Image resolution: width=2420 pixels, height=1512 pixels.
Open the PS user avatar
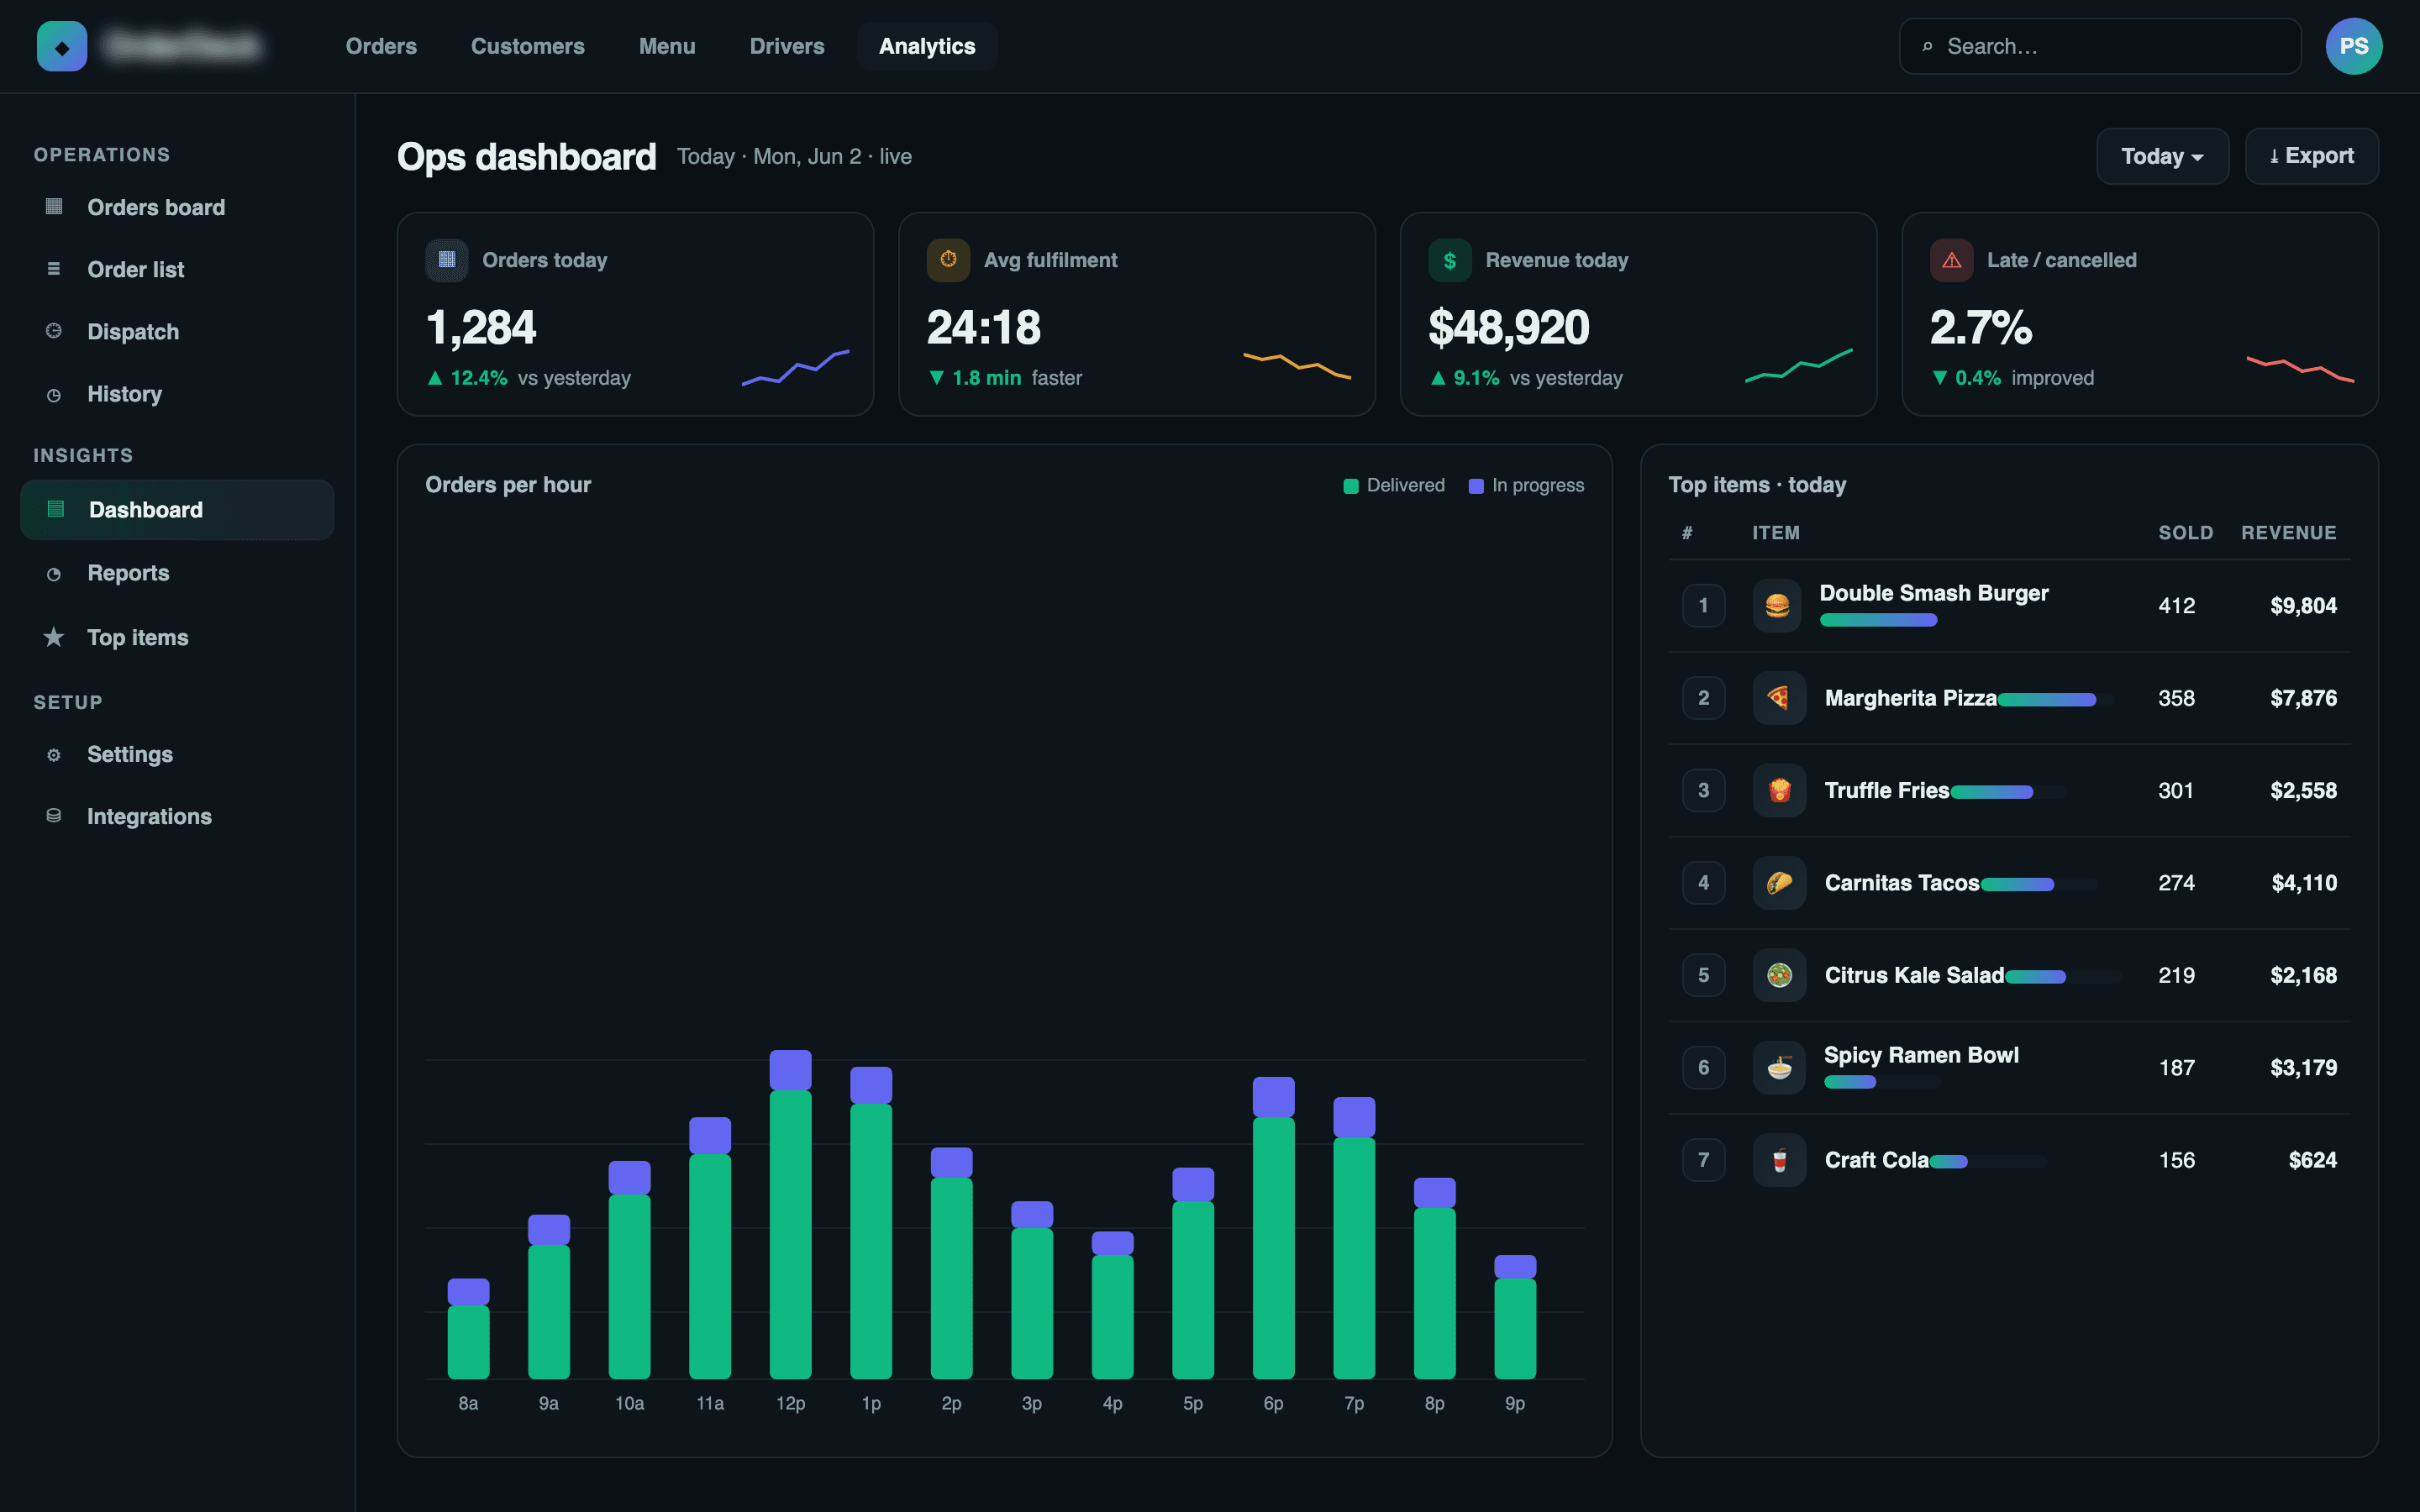(x=2353, y=46)
